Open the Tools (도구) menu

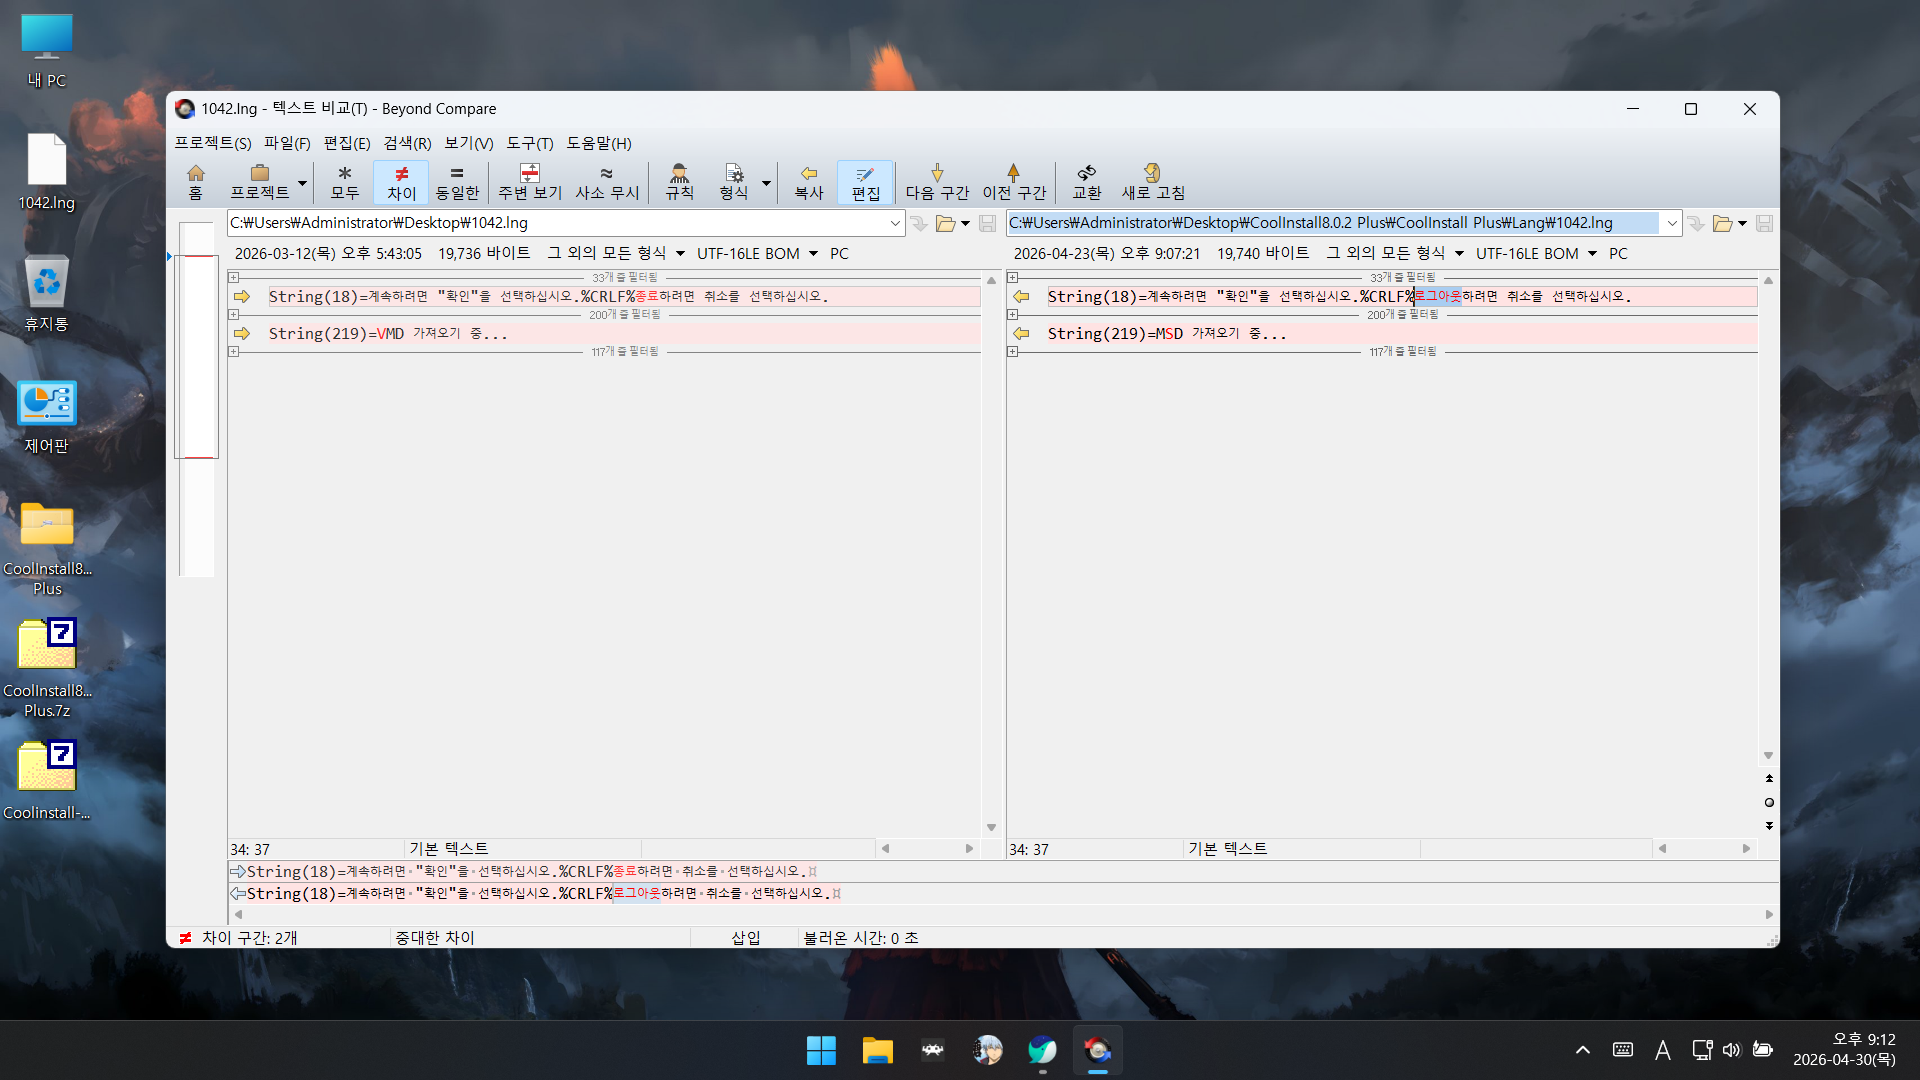(x=529, y=143)
